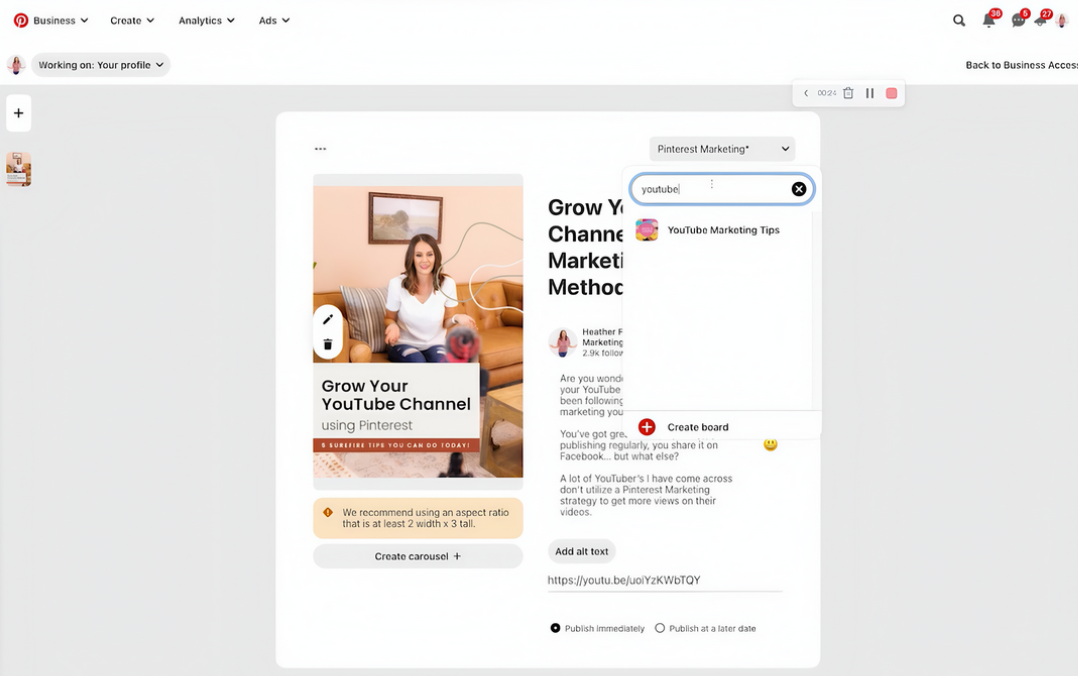The height and width of the screenshot is (676, 1078).
Task: Open the Ads dropdown menu
Action: pos(274,21)
